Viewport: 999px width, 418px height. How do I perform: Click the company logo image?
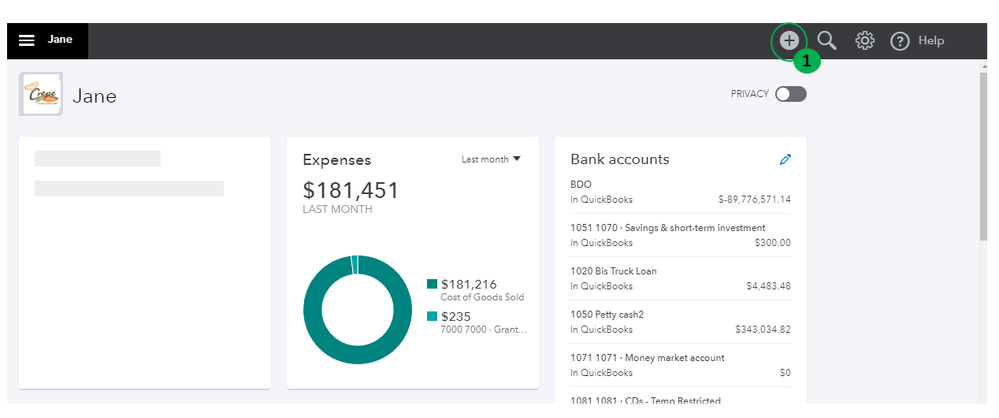tap(42, 95)
